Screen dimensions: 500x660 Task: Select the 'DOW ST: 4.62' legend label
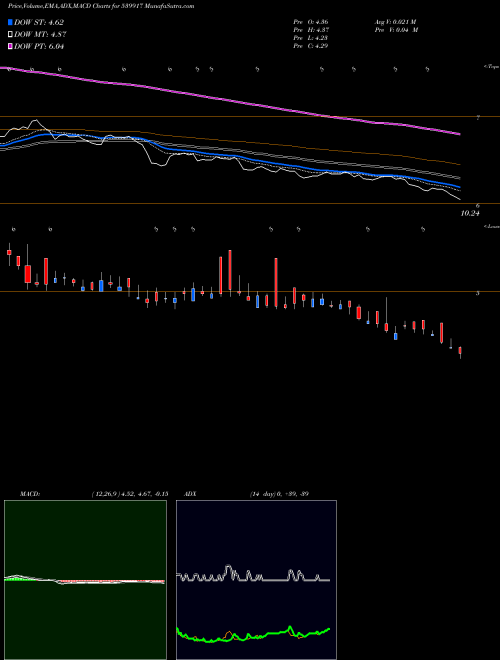click(39, 22)
